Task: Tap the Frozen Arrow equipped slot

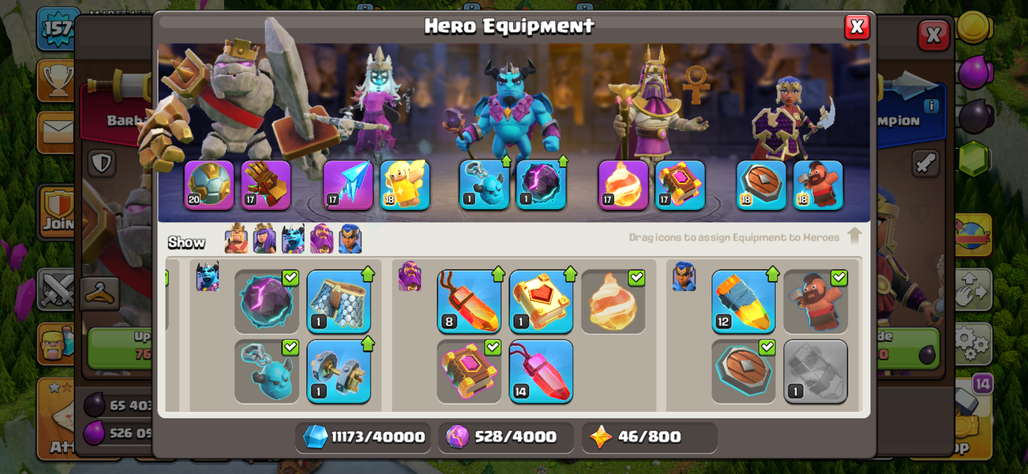Action: (348, 185)
